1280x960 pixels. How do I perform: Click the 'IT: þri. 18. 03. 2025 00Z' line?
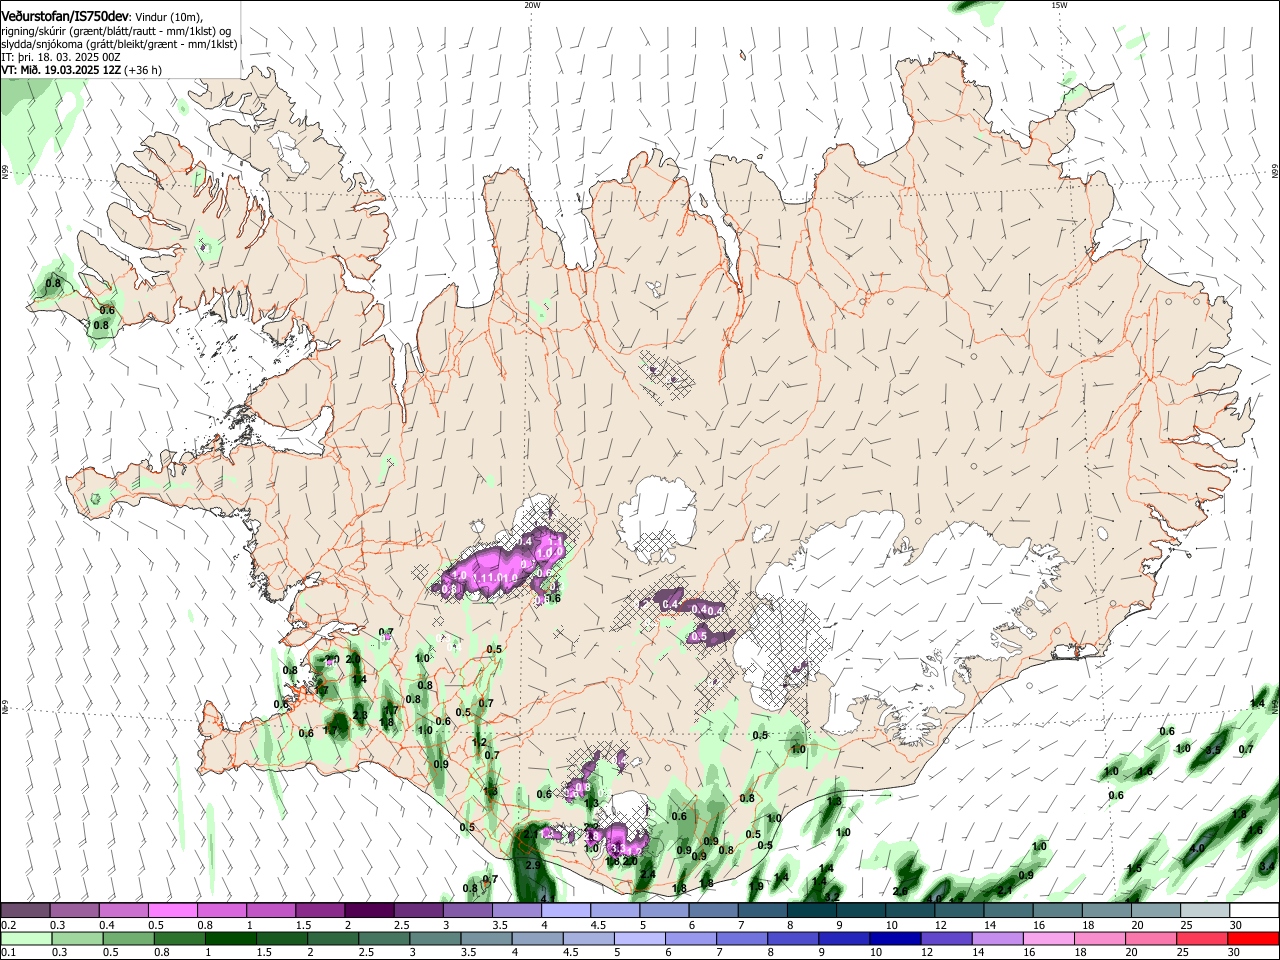(x=61, y=58)
